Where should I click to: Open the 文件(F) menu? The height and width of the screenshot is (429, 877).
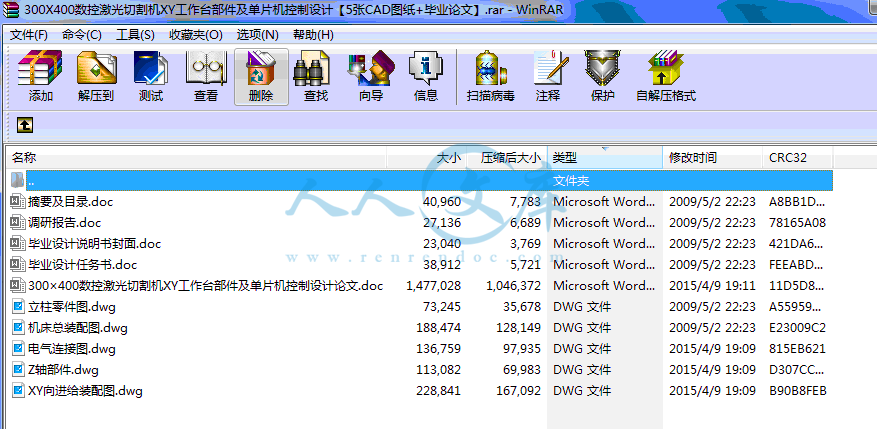(x=29, y=35)
